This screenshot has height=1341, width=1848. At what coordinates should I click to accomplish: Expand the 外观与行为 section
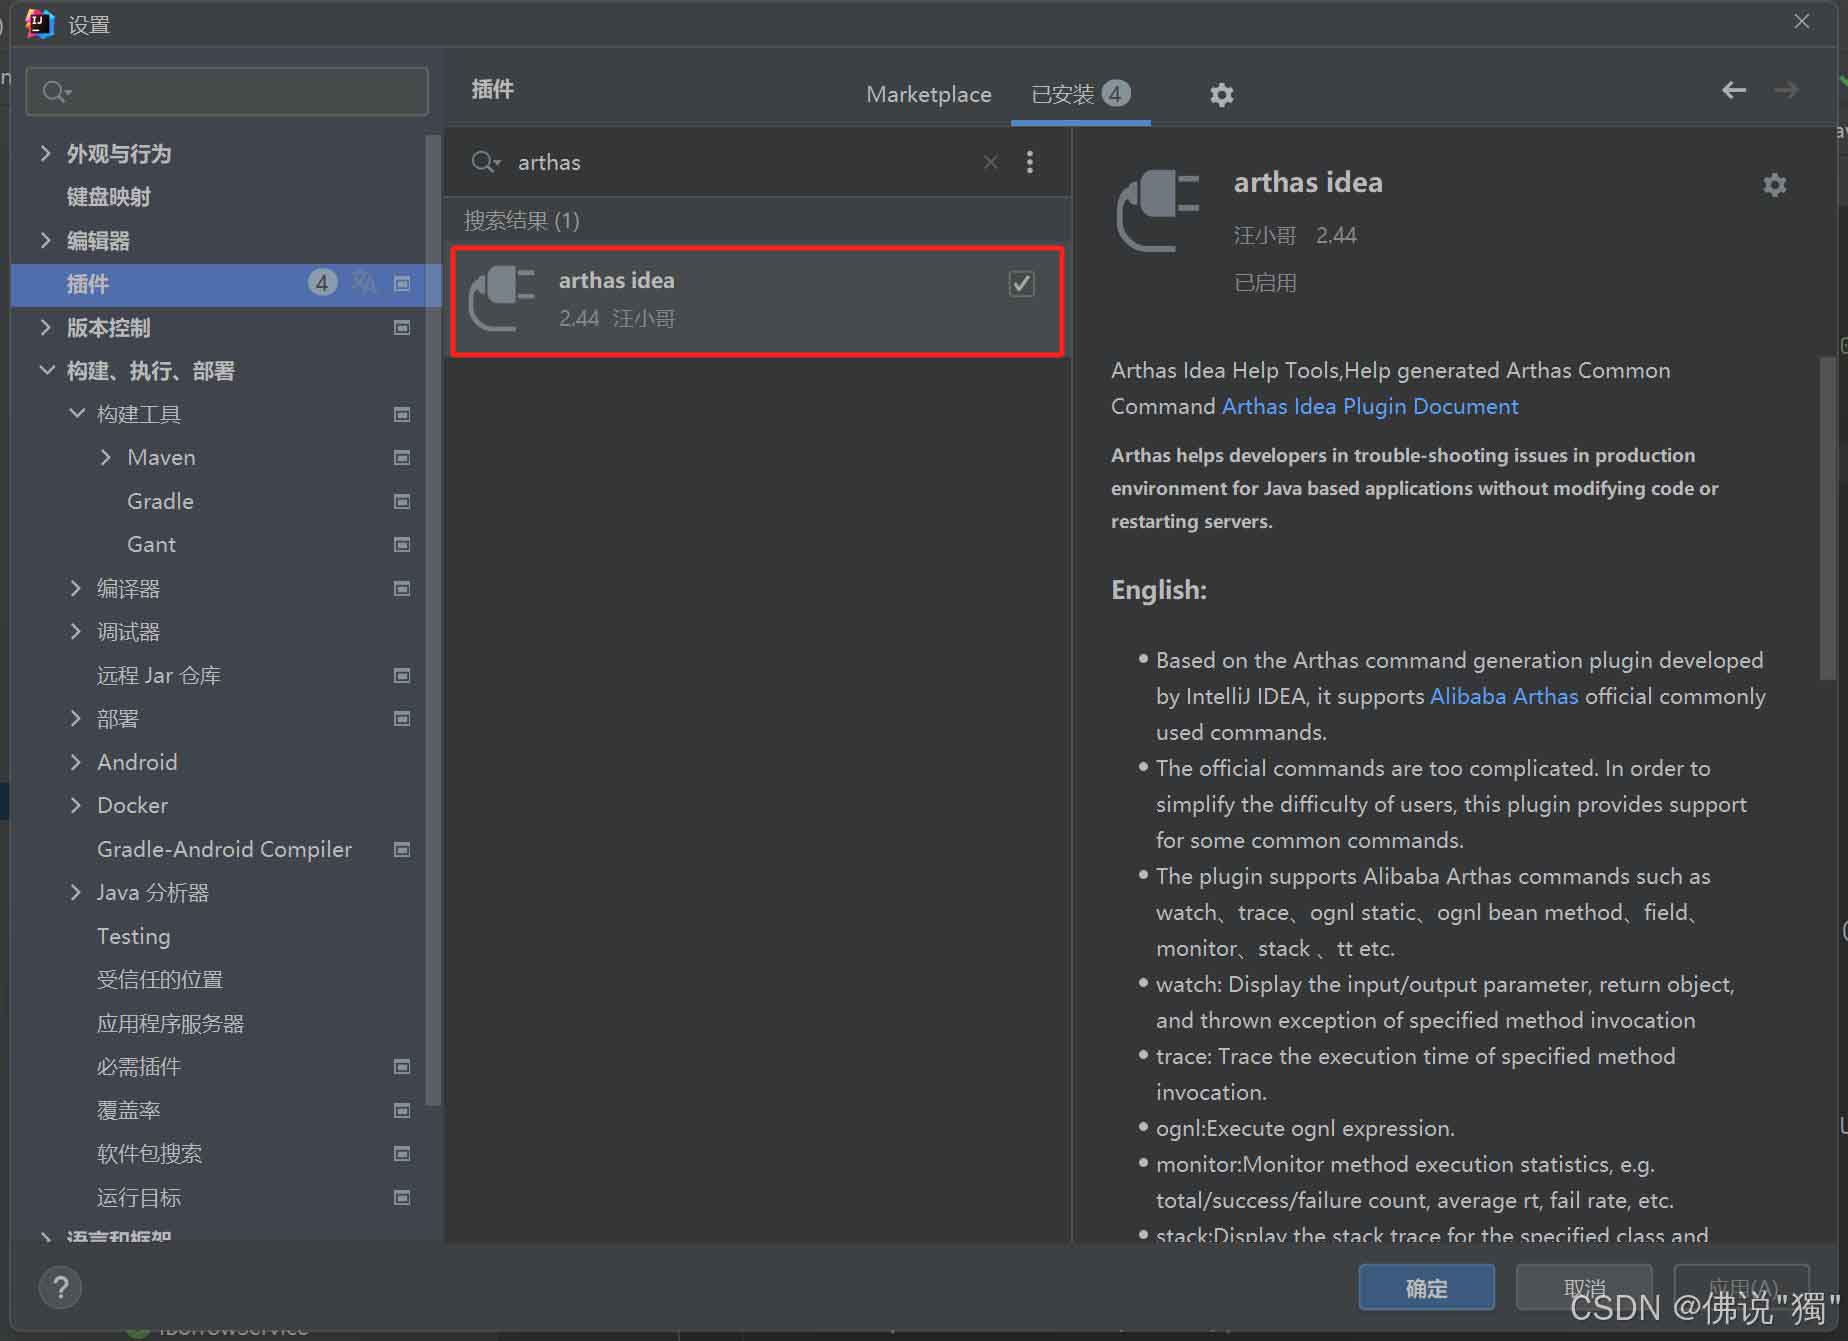[x=45, y=153]
